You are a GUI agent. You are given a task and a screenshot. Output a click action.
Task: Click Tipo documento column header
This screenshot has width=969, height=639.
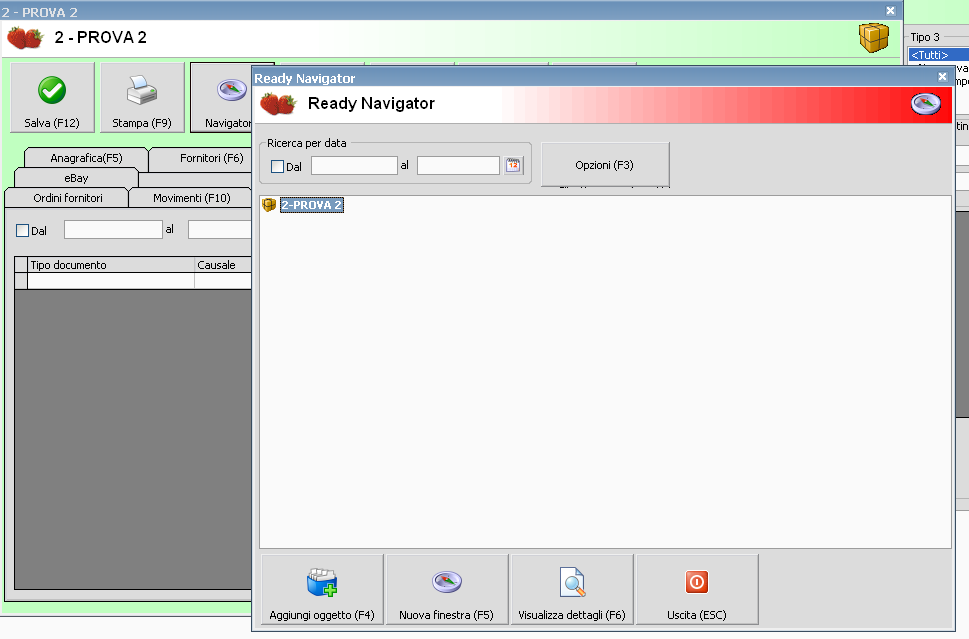coord(111,265)
